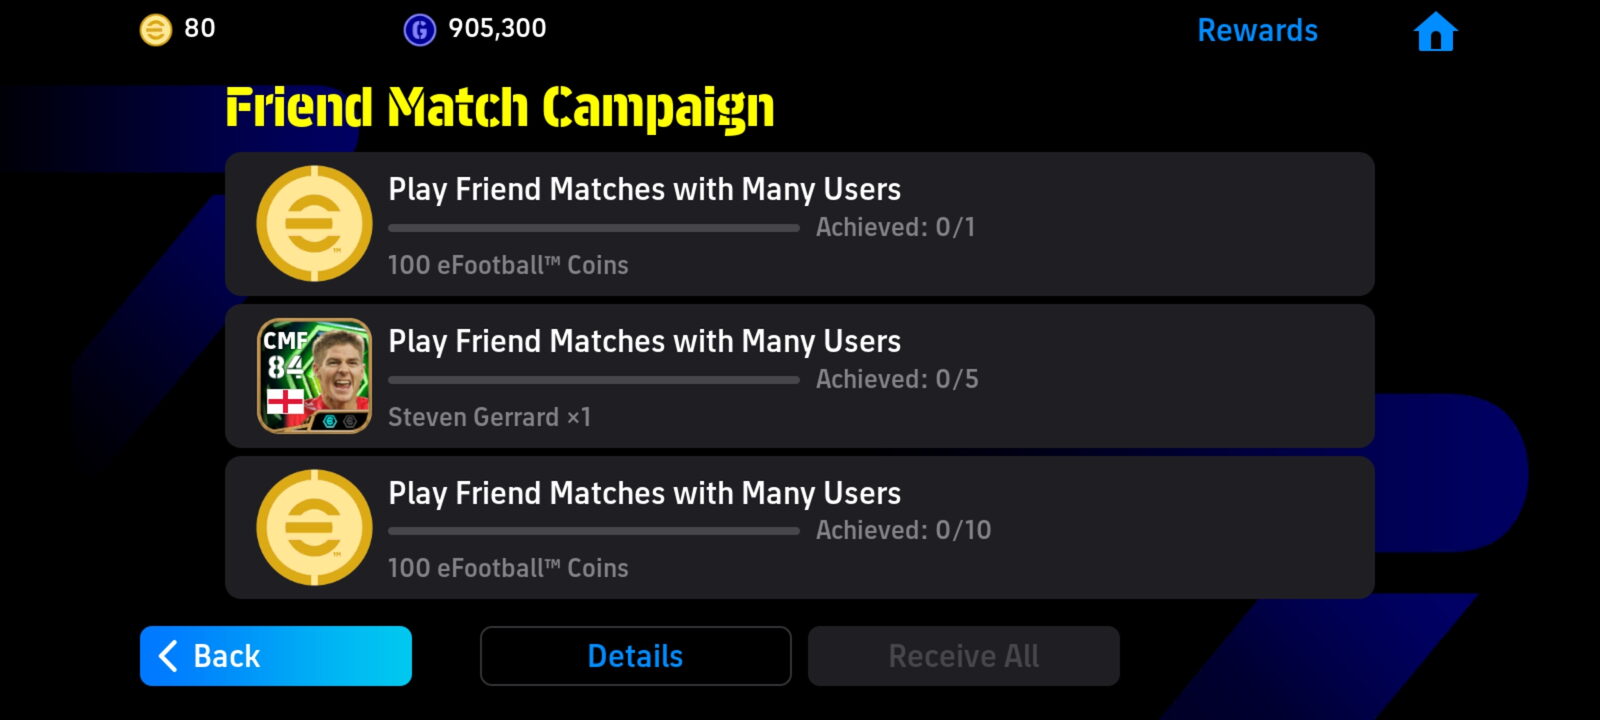Click the greyed-out Receive All button
This screenshot has height=720, width=1600.
point(963,656)
